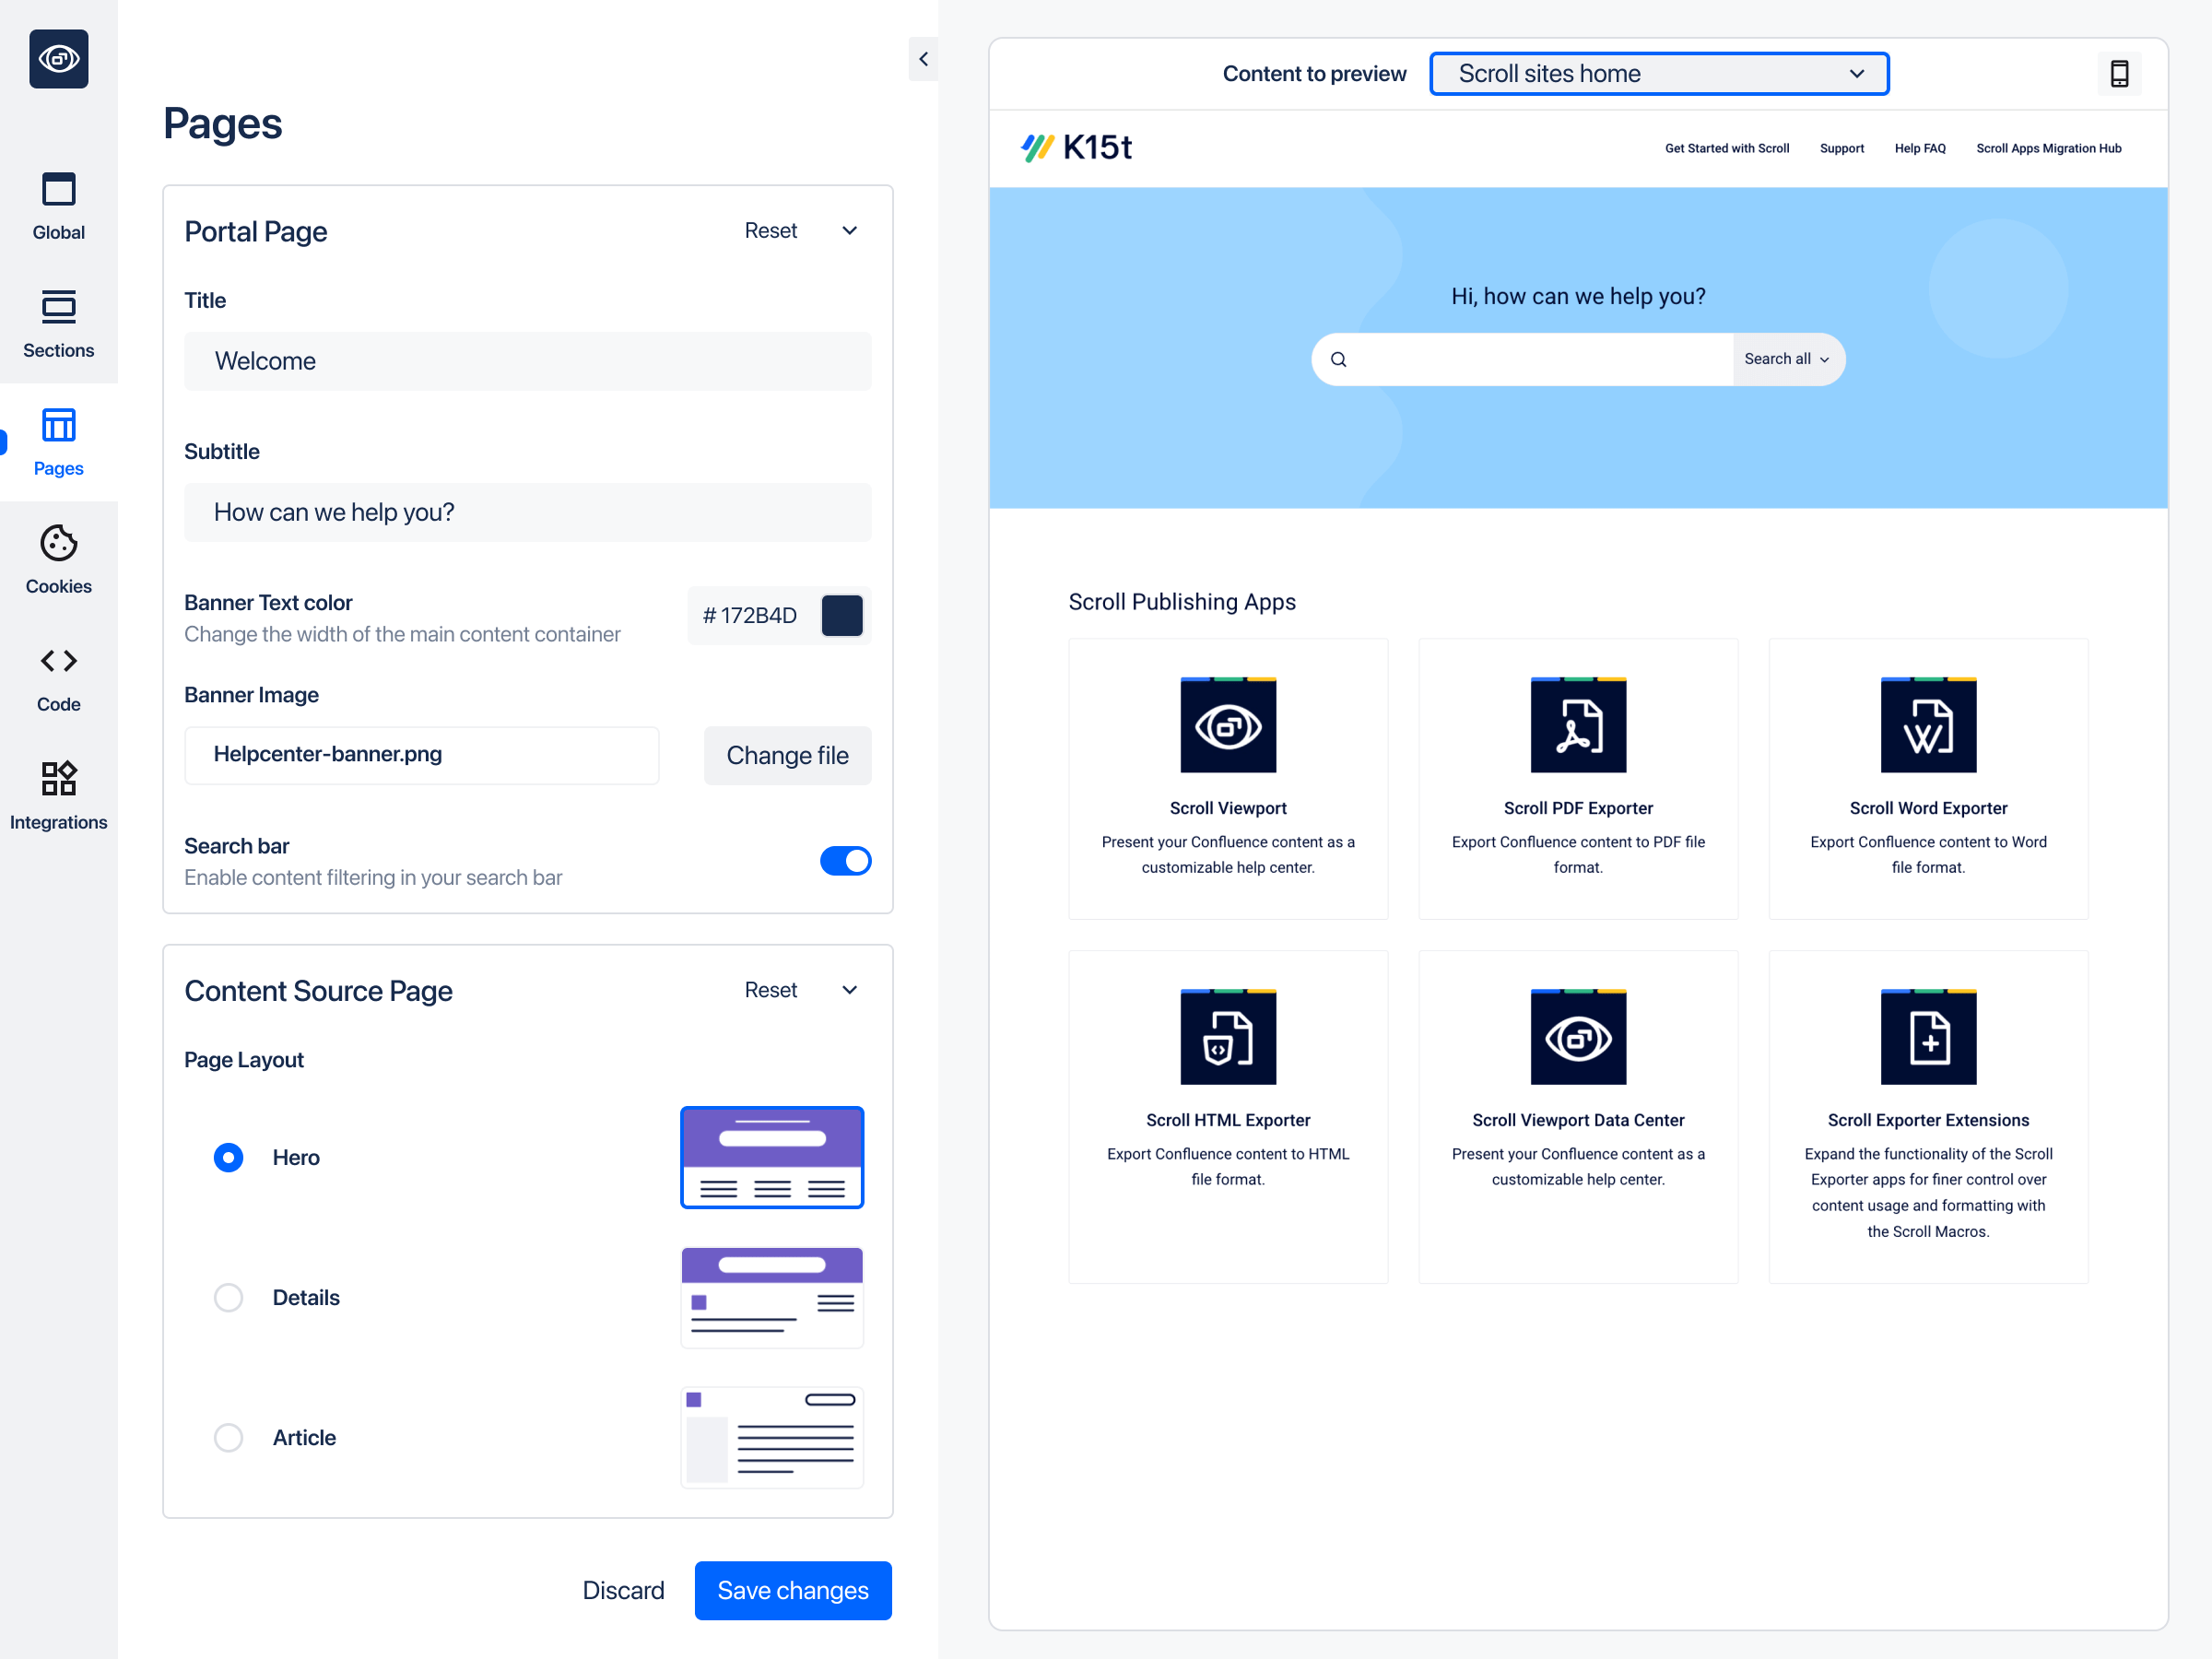Select the Pages sidebar item
Viewport: 2212px width, 1659px height.
click(58, 442)
